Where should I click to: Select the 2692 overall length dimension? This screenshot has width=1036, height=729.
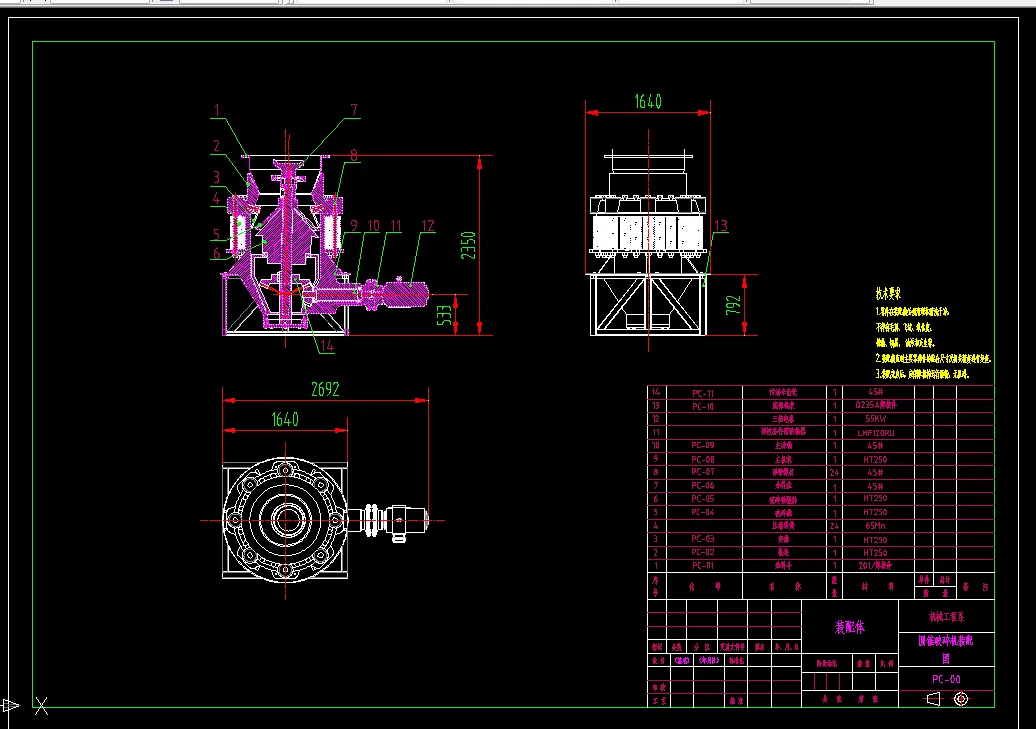pos(325,389)
